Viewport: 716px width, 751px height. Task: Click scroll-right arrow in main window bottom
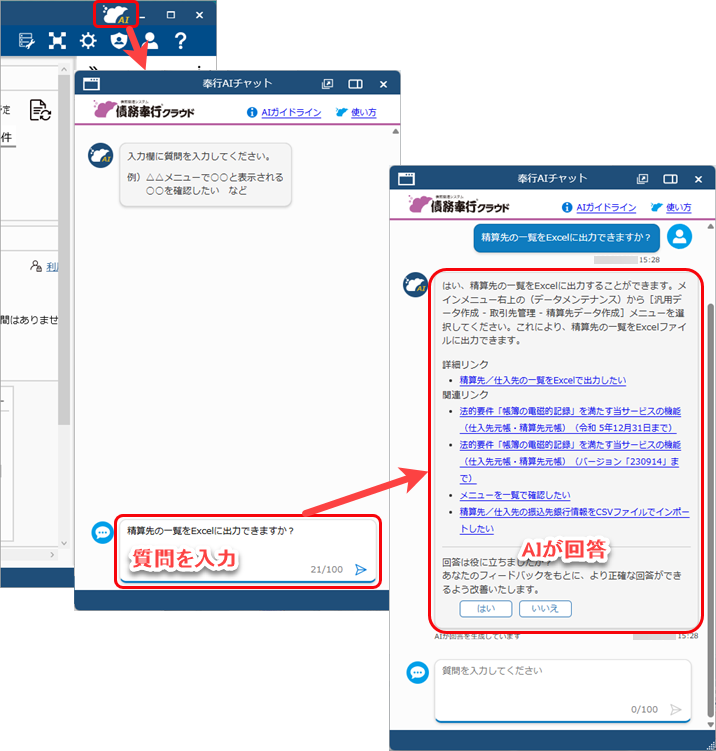(x=52, y=555)
